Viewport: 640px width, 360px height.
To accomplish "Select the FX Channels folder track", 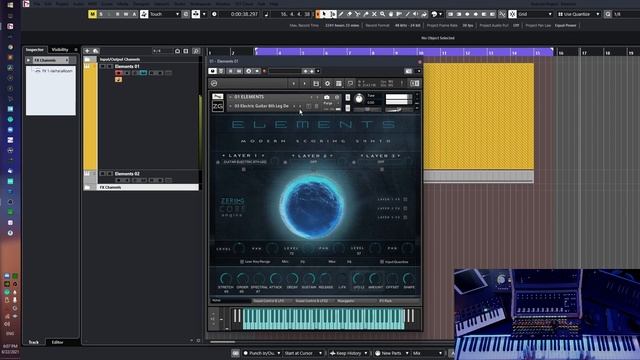I will [141, 187].
